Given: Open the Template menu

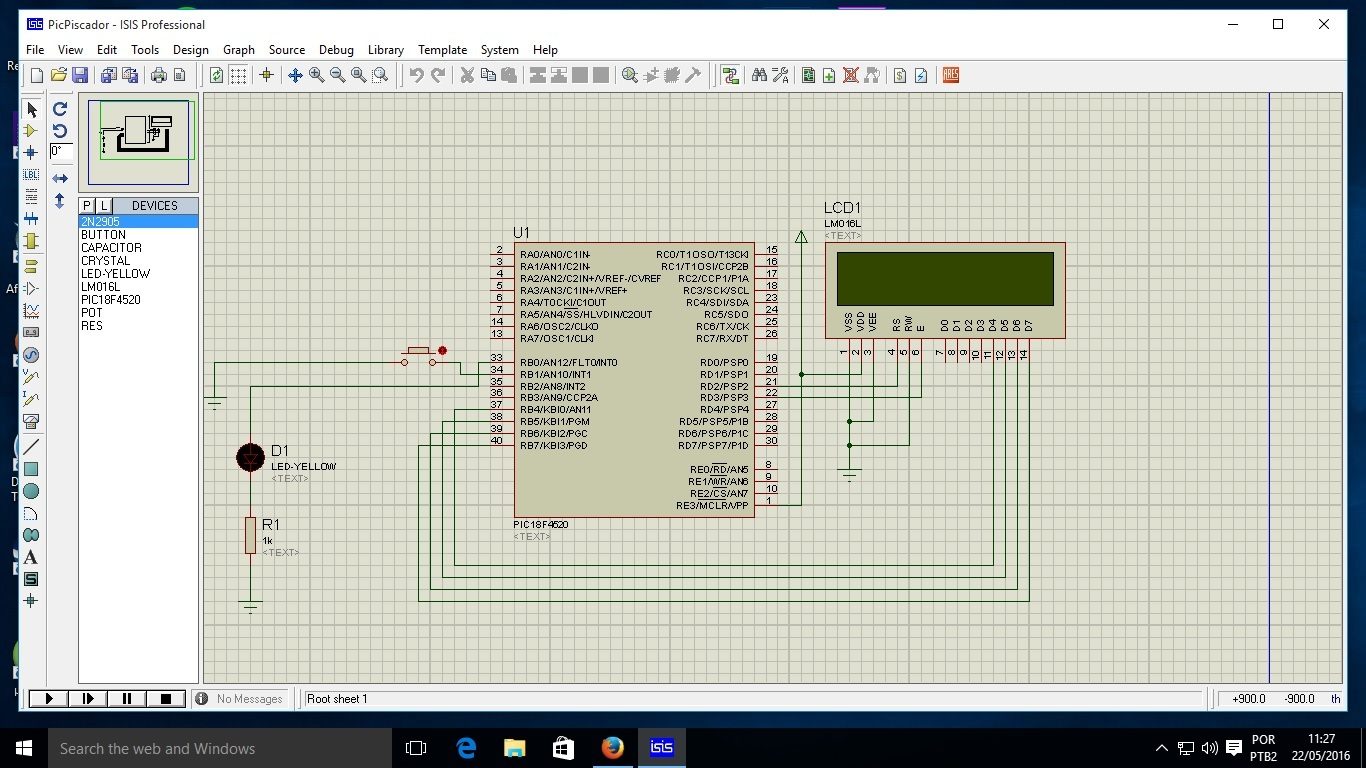Looking at the screenshot, I should click(x=442, y=49).
